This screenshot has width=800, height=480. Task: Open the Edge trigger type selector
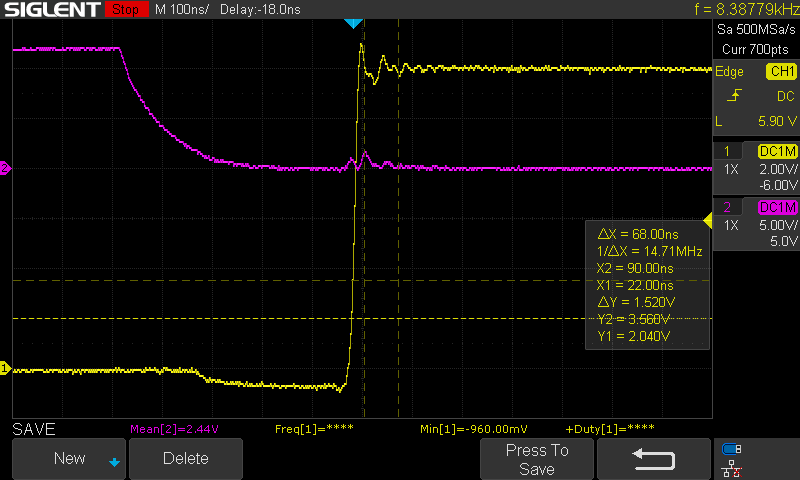click(x=729, y=72)
